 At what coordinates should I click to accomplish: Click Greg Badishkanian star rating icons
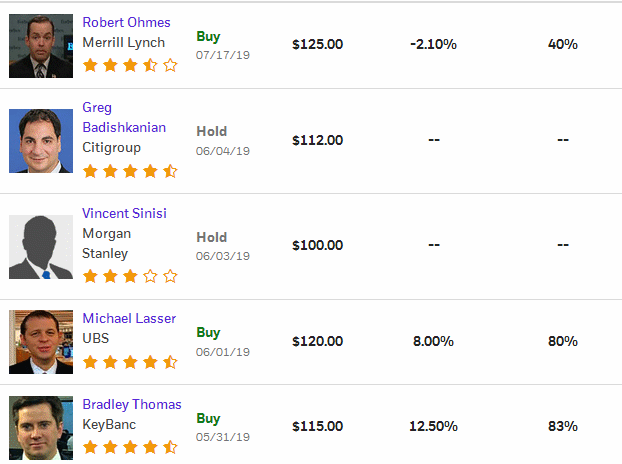(130, 171)
